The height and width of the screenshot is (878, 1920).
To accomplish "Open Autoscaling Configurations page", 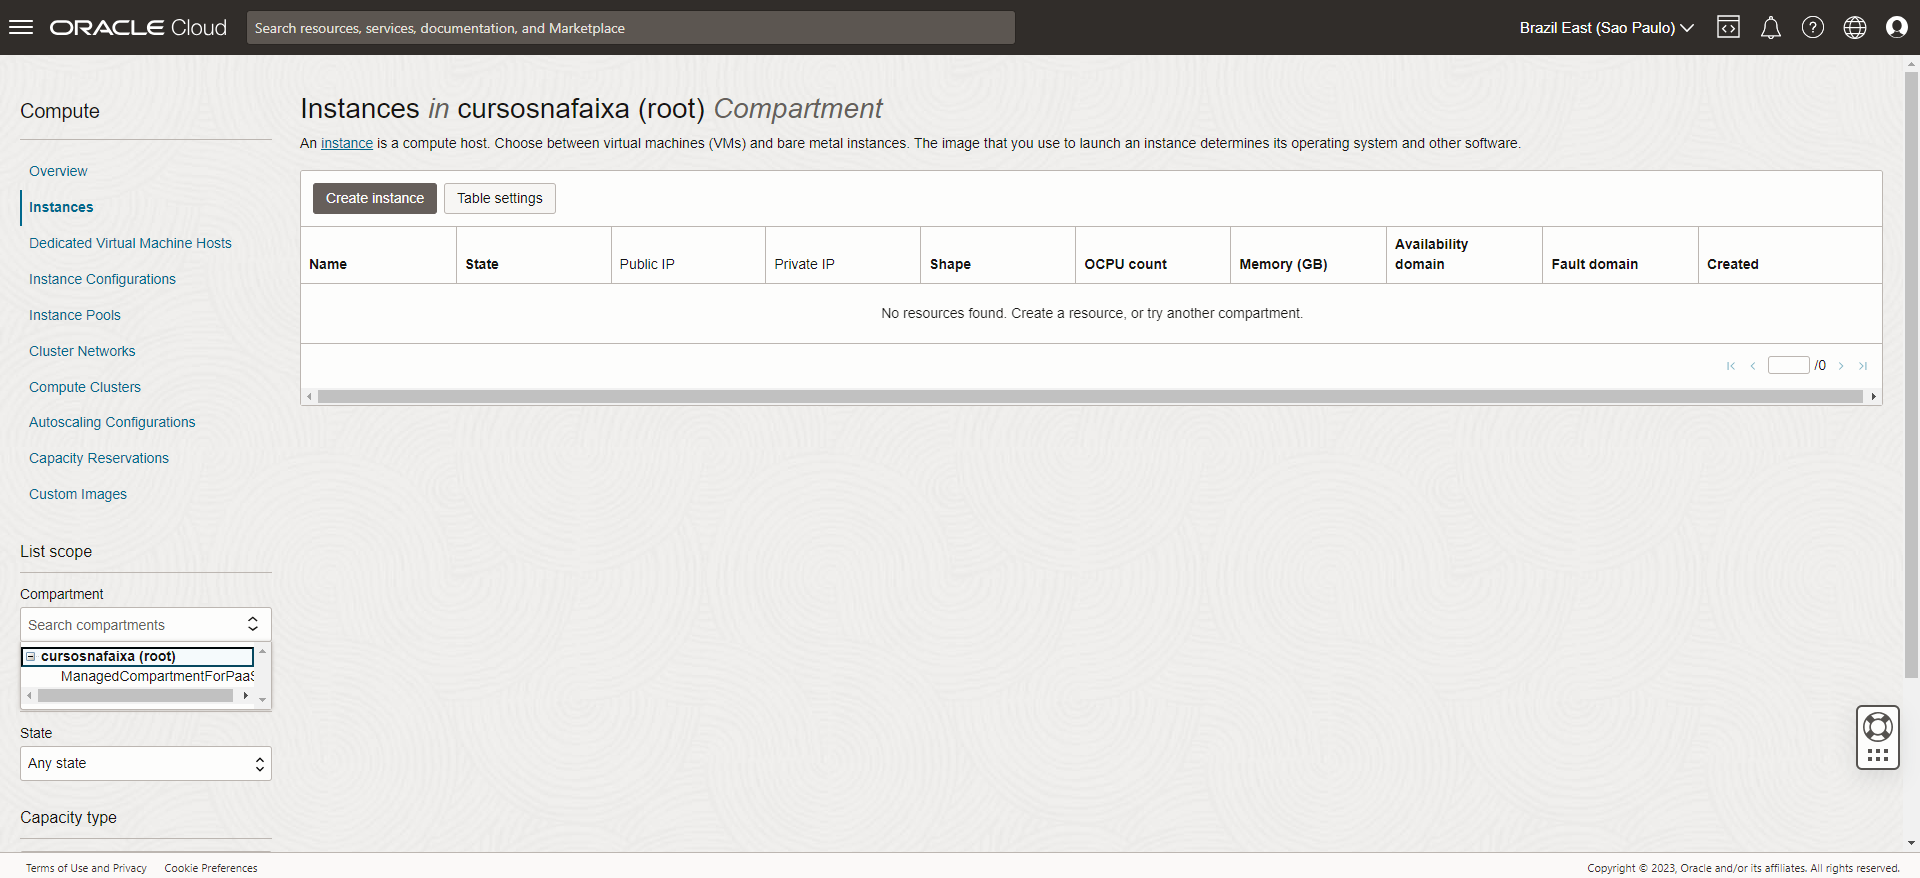I will coord(112,422).
